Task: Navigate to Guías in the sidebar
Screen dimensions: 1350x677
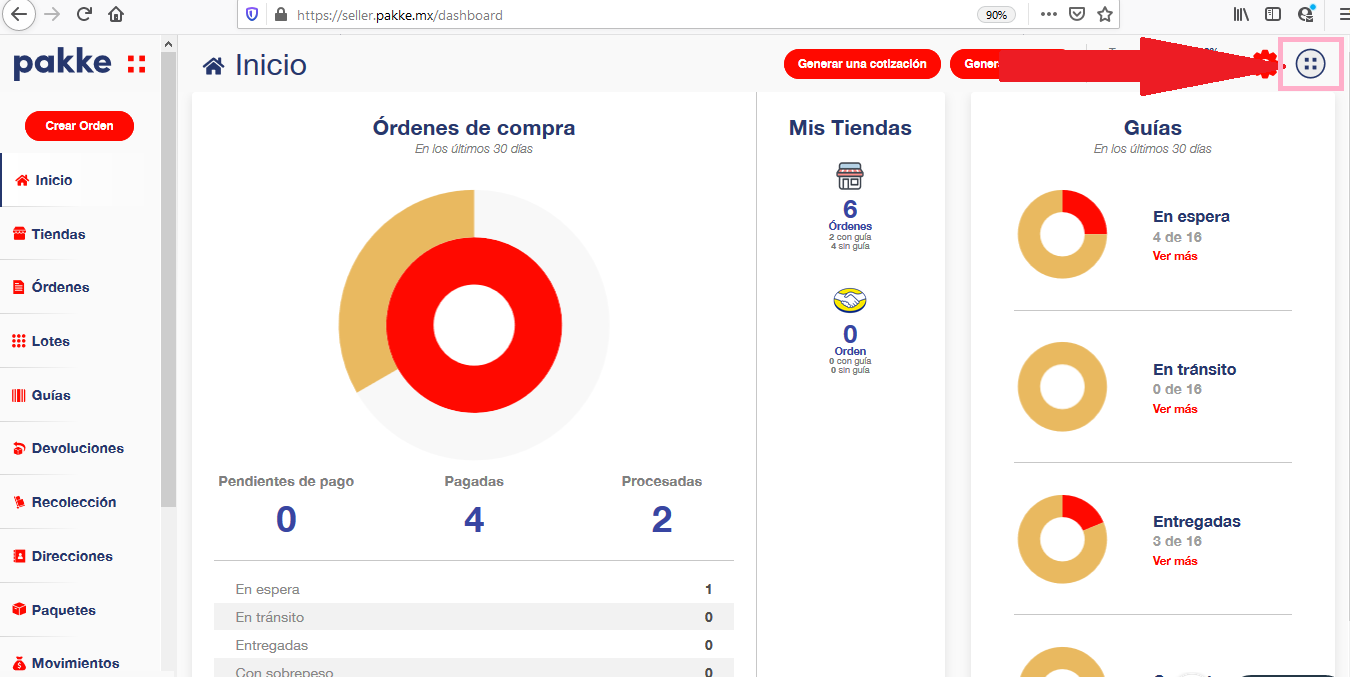Action: coord(51,395)
